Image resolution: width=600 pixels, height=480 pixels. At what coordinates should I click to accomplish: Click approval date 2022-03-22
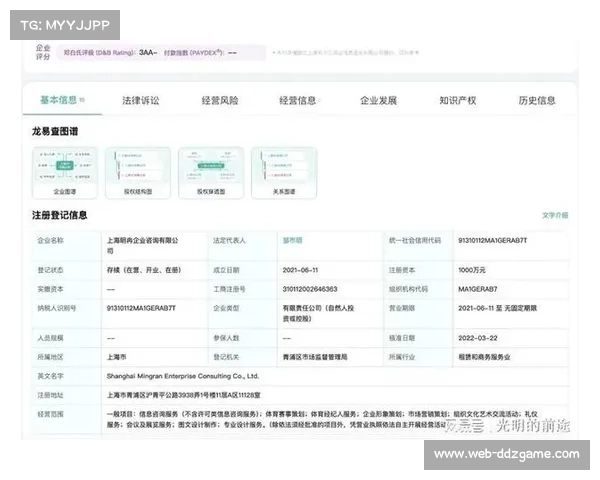(478, 338)
